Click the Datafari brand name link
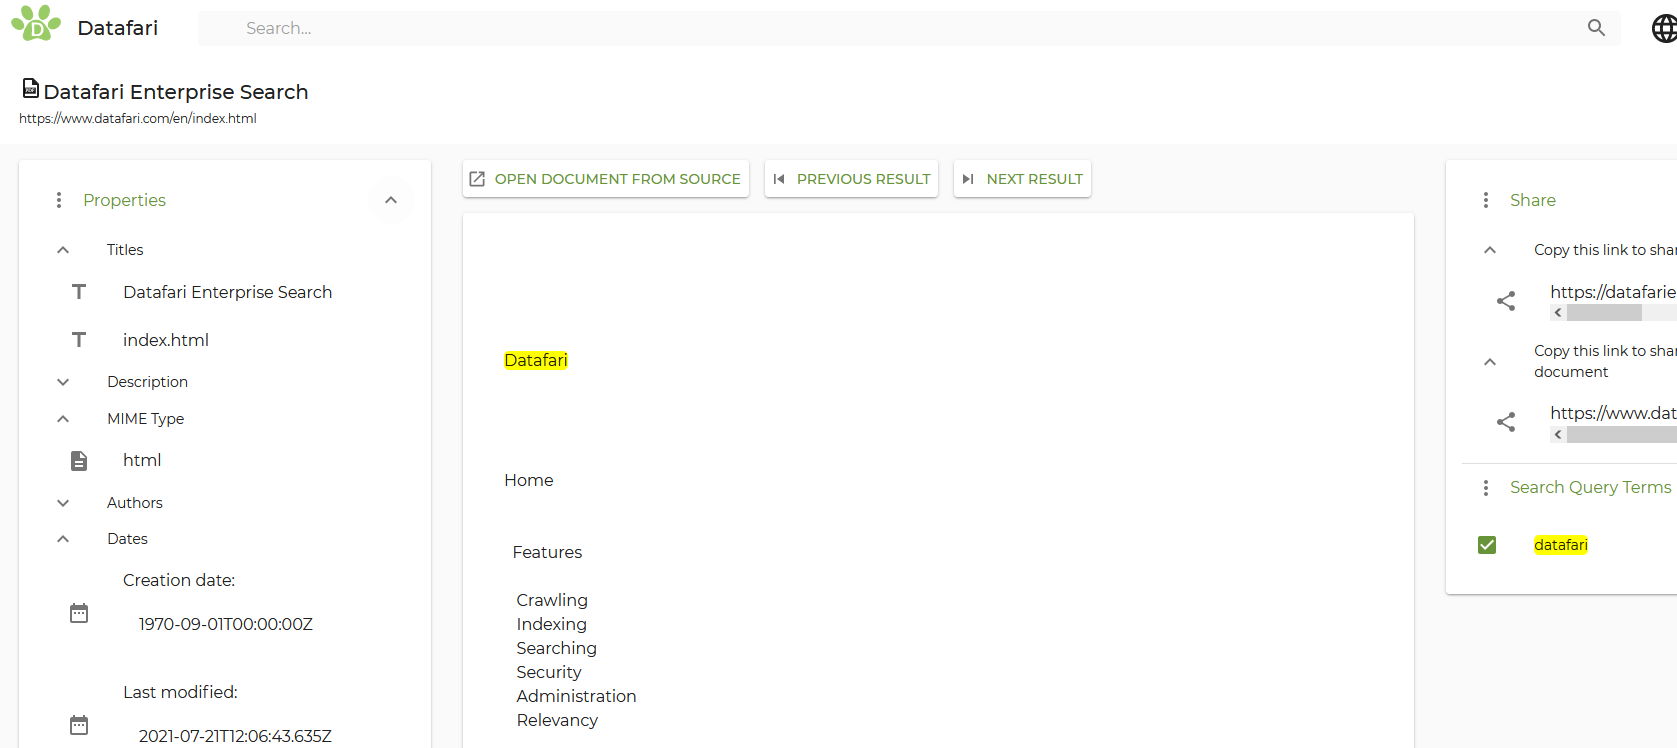Screen dimensions: 1677x748 (x=118, y=28)
